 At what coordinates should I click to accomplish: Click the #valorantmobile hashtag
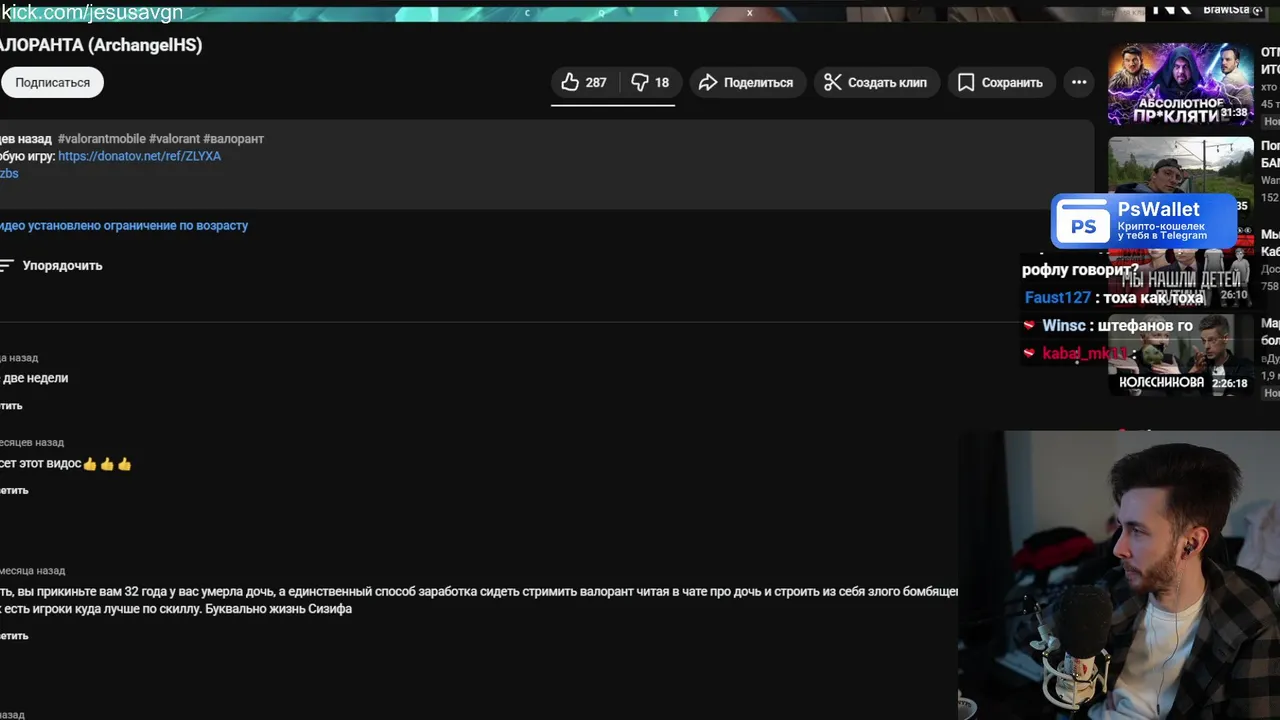coord(101,139)
